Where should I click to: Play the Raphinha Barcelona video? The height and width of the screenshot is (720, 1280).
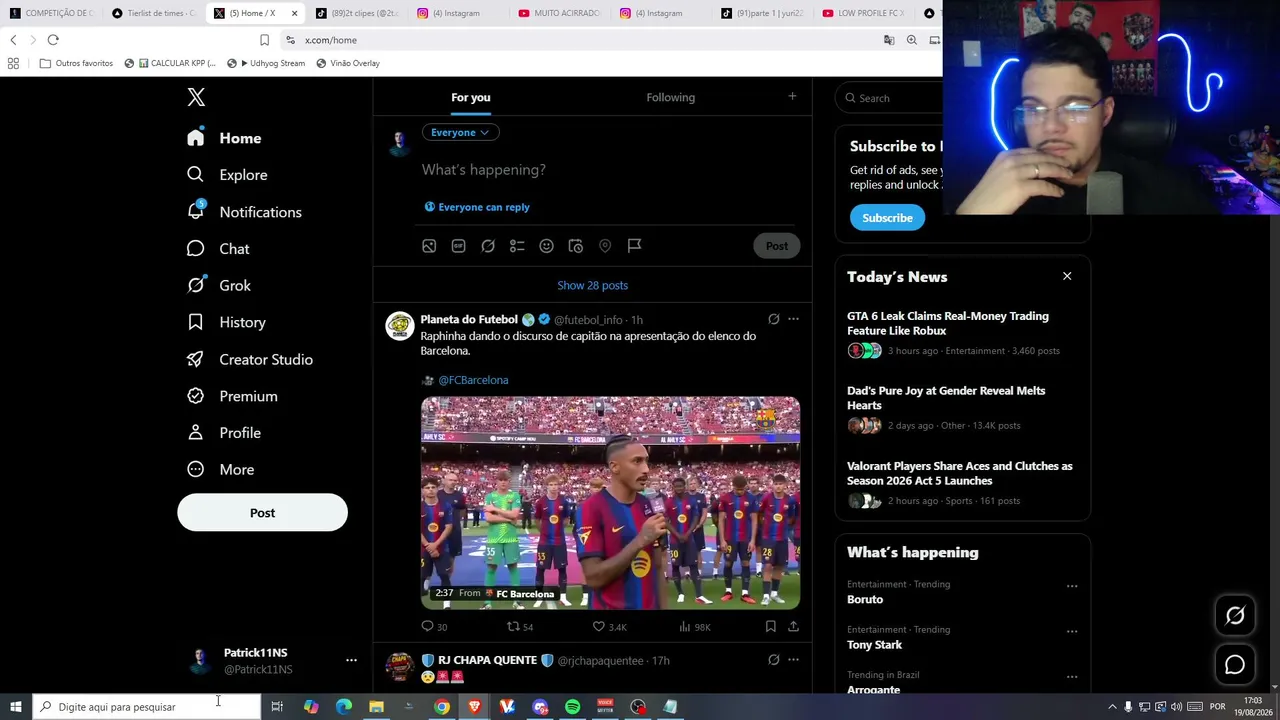(x=610, y=503)
